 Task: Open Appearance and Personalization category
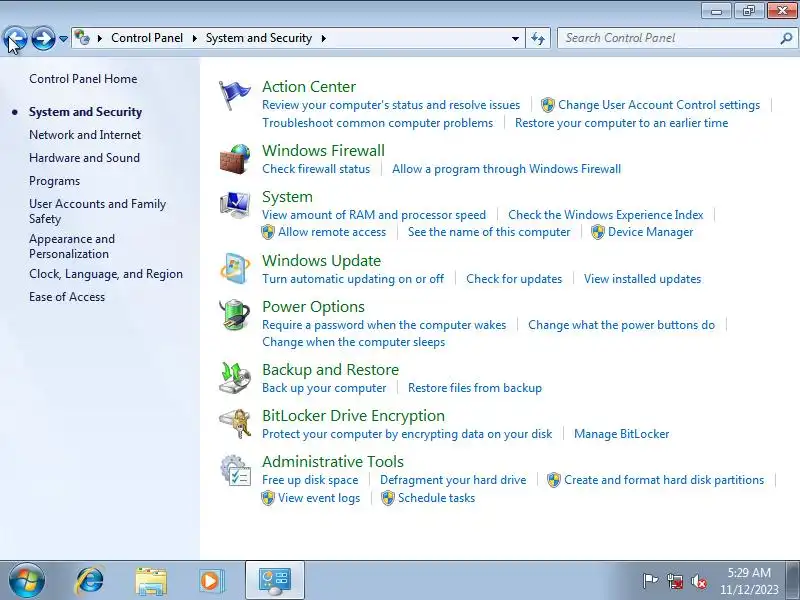pyautogui.click(x=72, y=246)
